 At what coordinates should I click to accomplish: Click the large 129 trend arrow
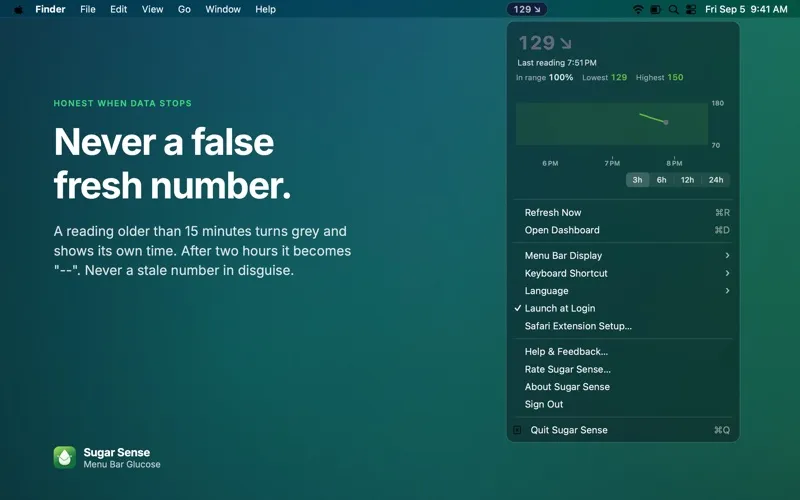[565, 43]
